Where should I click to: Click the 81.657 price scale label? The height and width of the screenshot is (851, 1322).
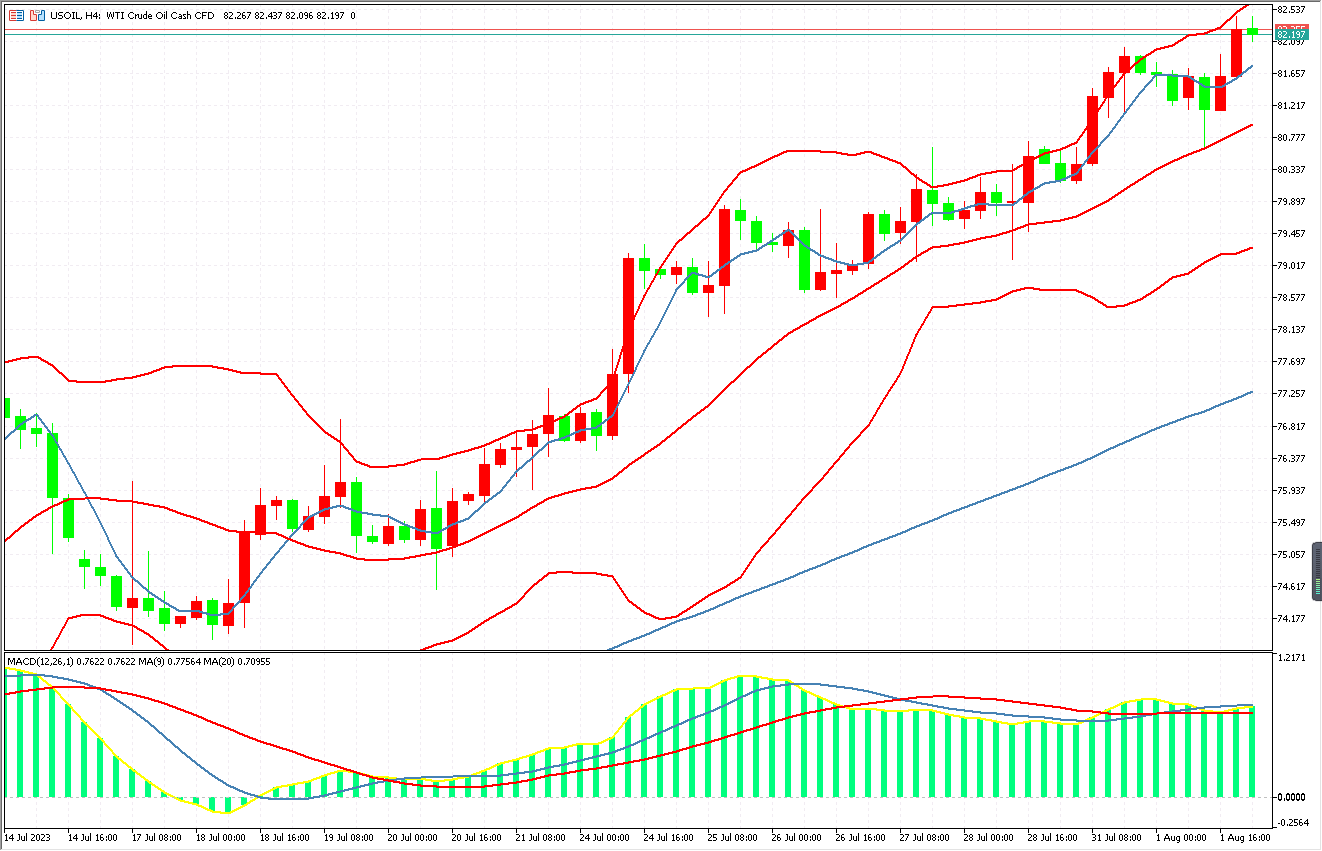pos(1289,73)
